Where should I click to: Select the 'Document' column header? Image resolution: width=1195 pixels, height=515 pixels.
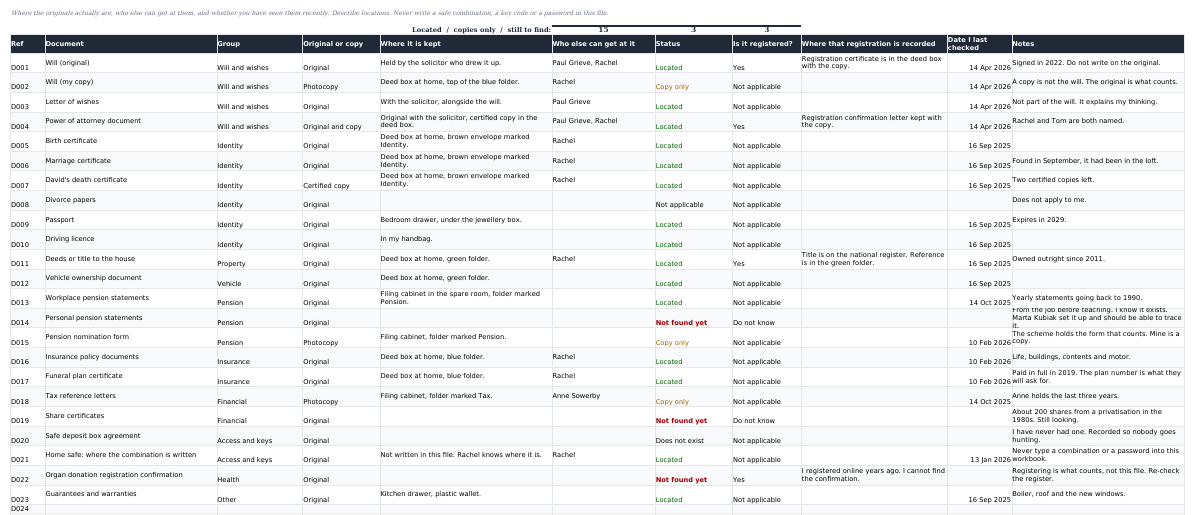tap(131, 44)
